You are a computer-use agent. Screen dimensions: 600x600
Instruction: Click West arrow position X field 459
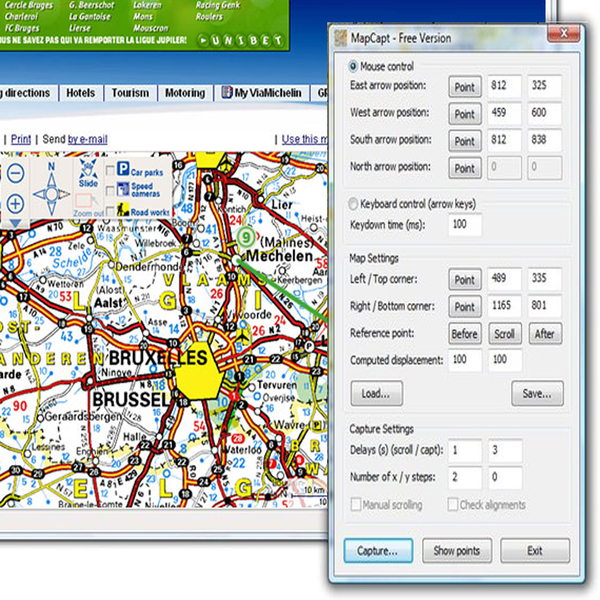pos(504,113)
